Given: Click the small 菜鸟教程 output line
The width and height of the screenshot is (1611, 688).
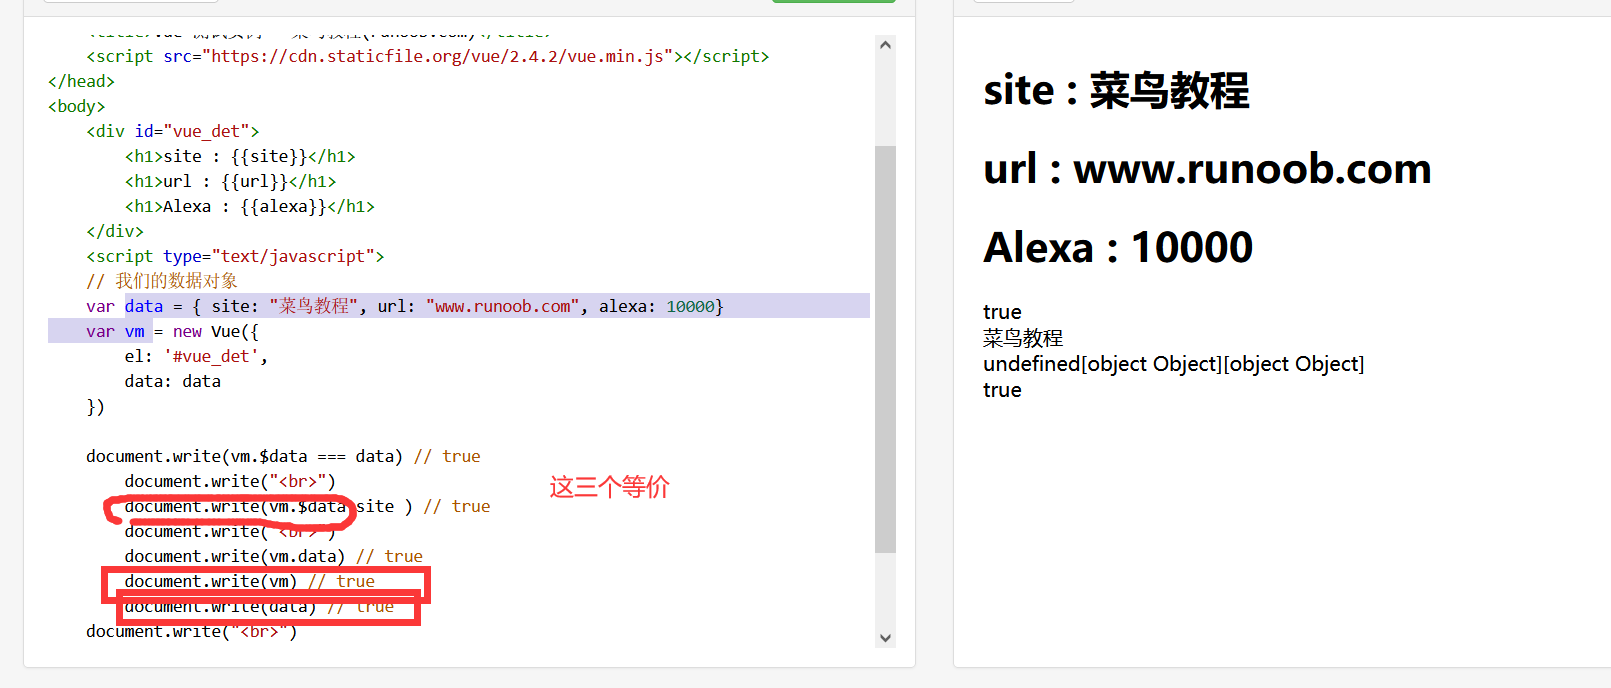Looking at the screenshot, I should [x=1023, y=338].
